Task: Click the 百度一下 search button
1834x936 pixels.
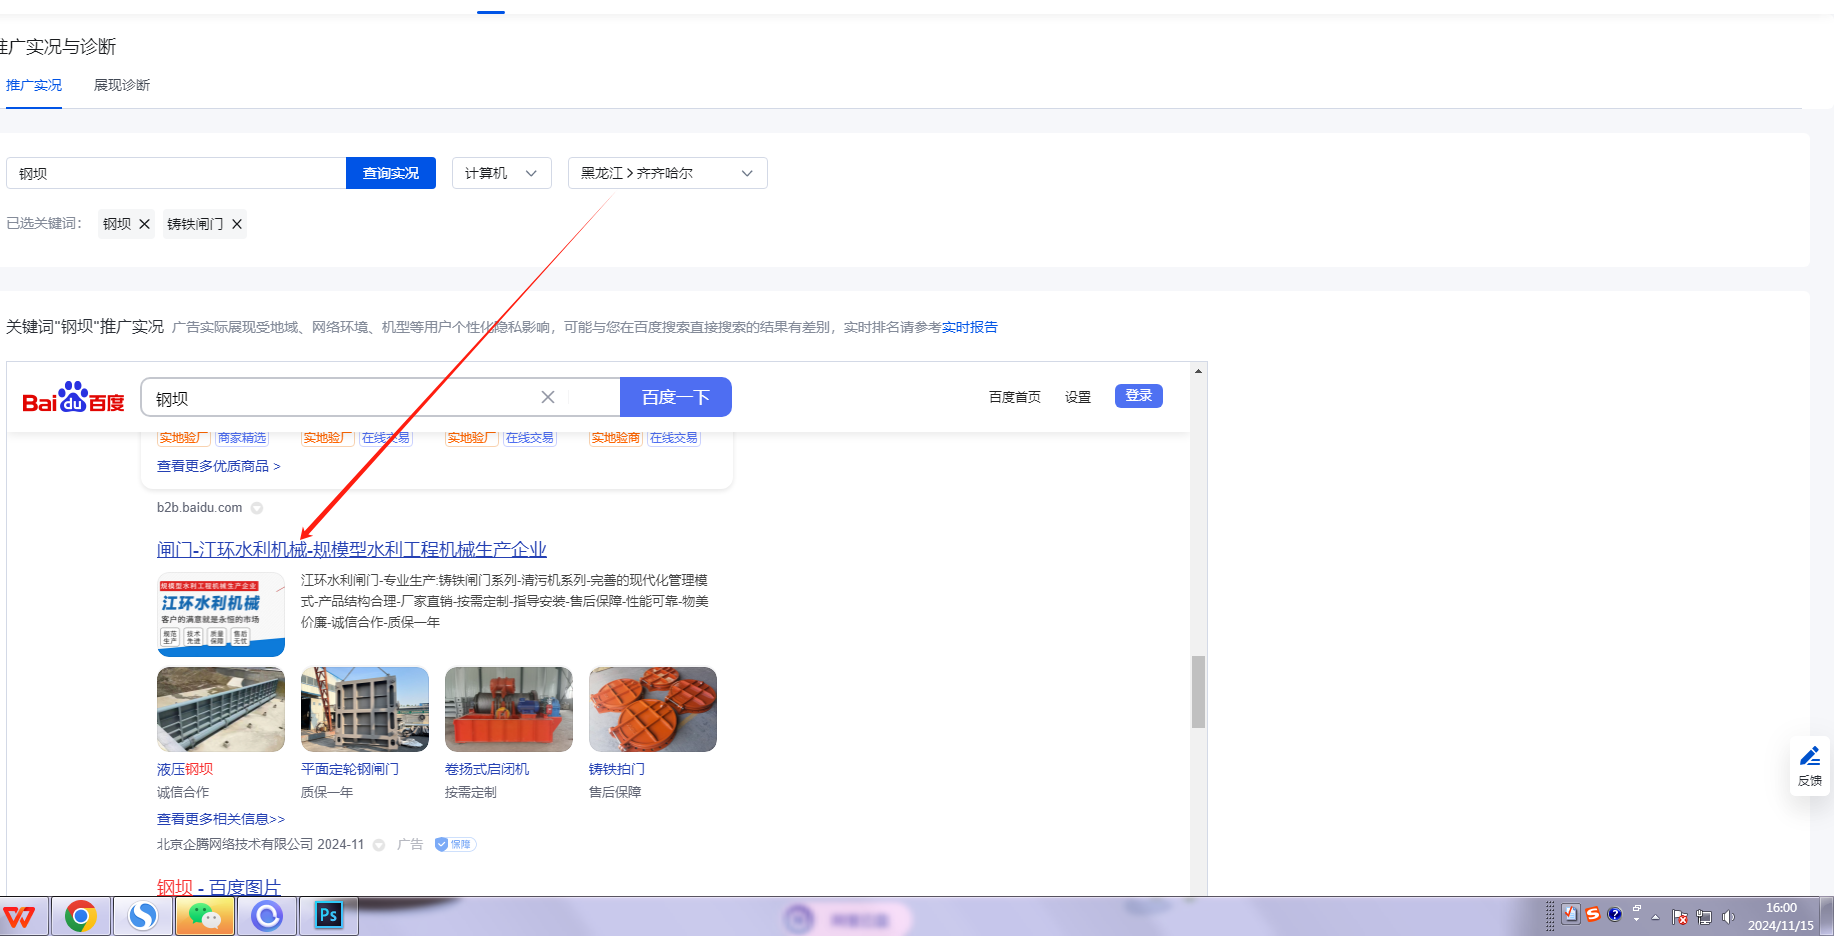Action: pos(676,397)
